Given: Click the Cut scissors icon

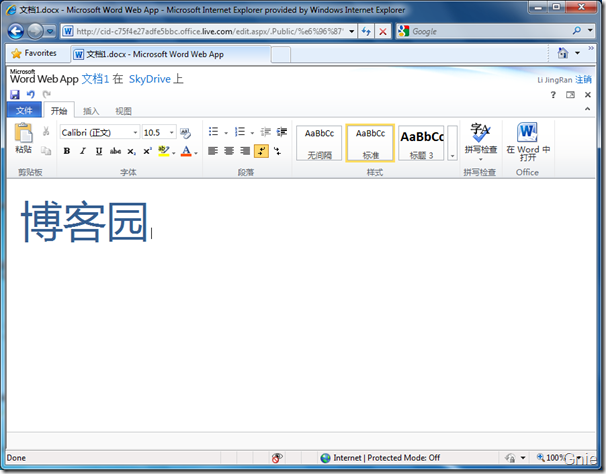Looking at the screenshot, I should tap(46, 131).
